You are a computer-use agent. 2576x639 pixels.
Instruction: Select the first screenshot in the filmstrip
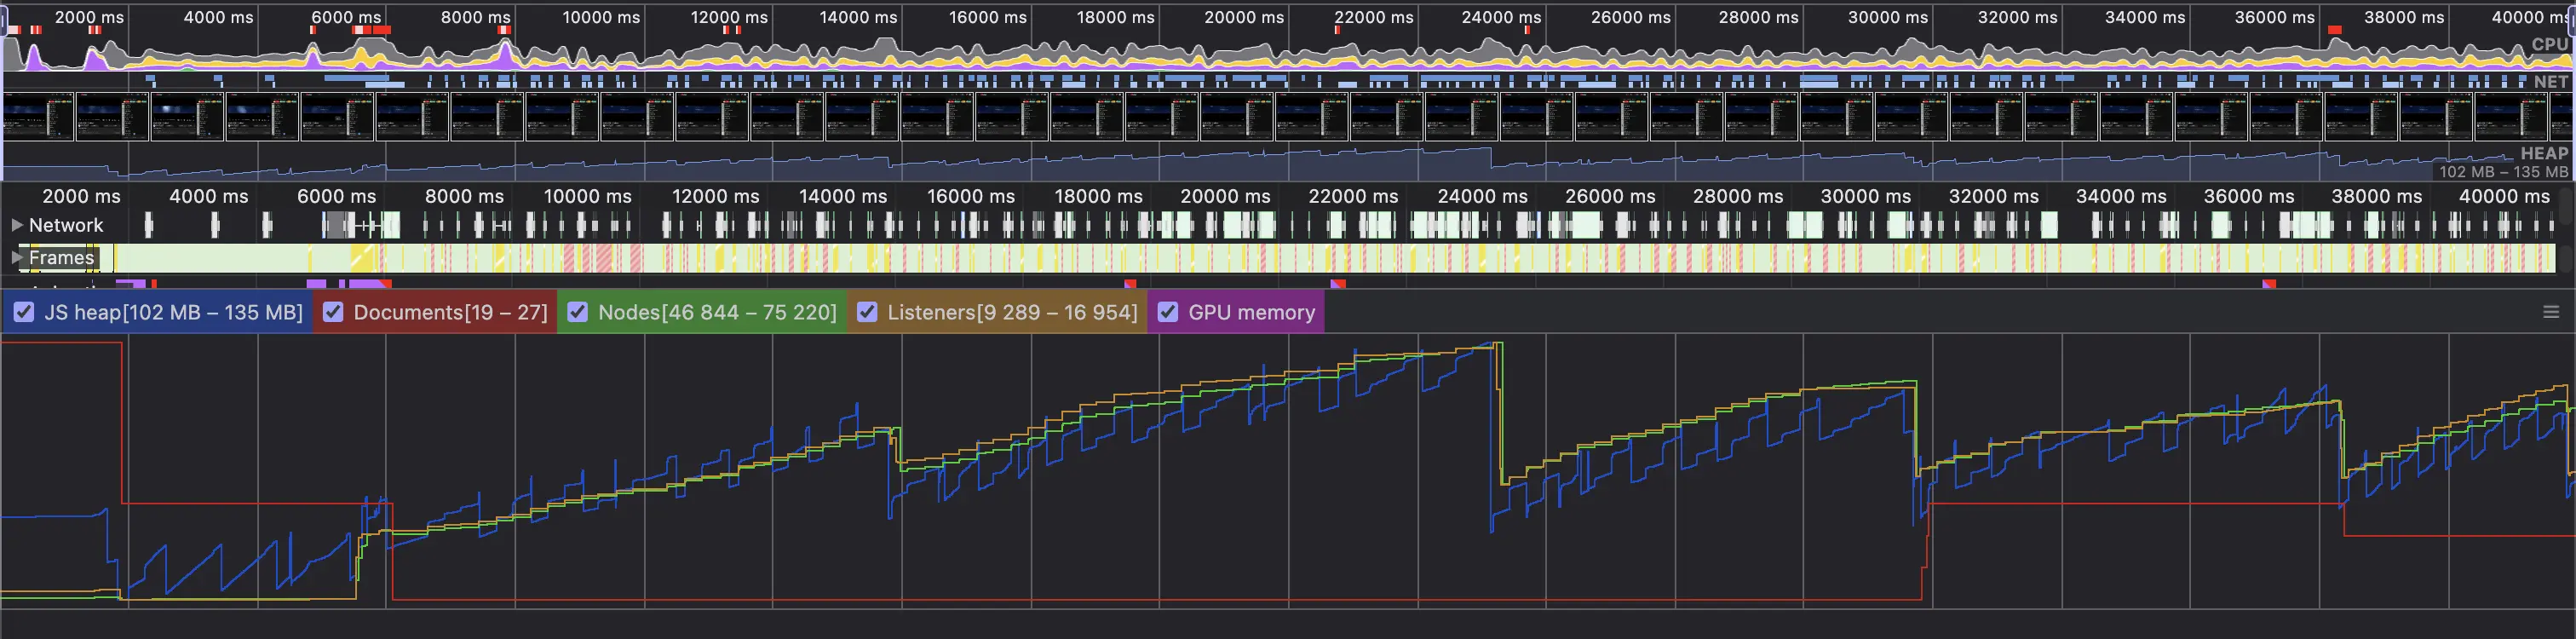tap(38, 116)
